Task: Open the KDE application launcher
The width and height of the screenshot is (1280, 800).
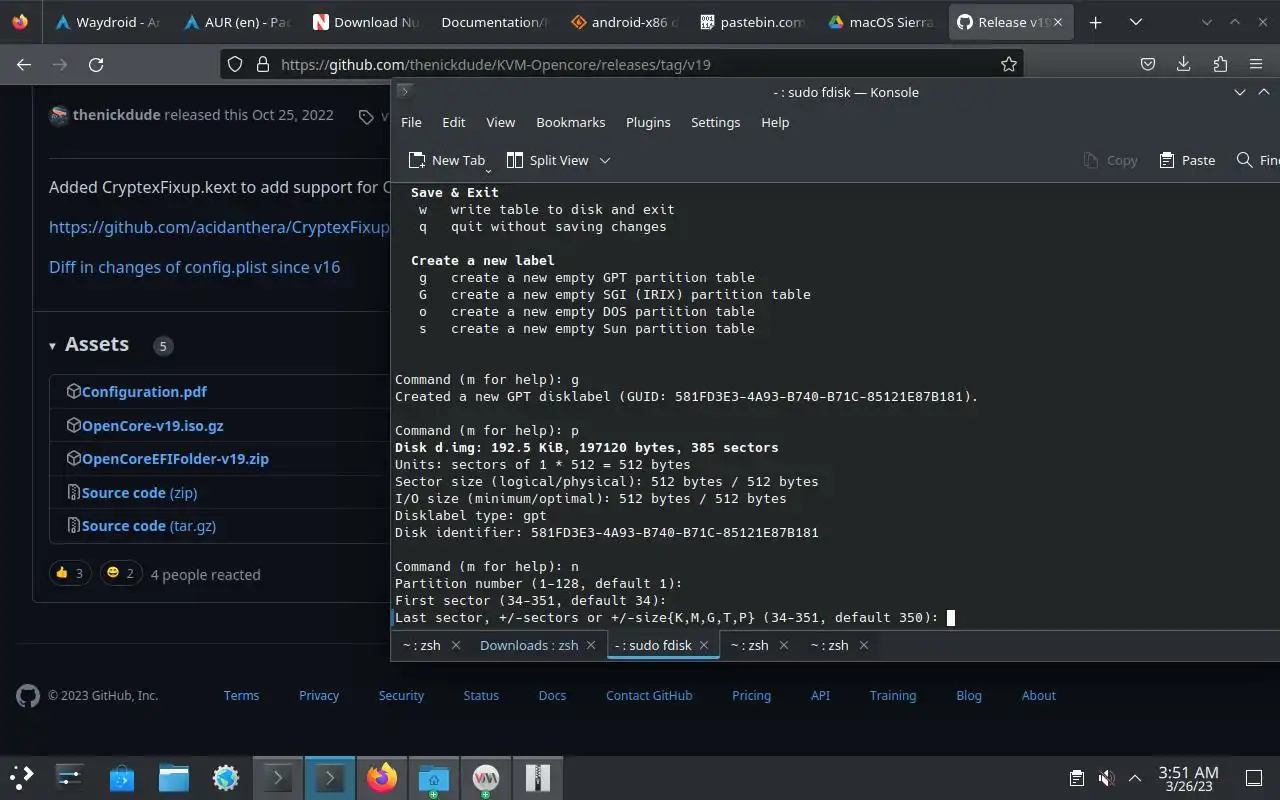Action: 21,777
